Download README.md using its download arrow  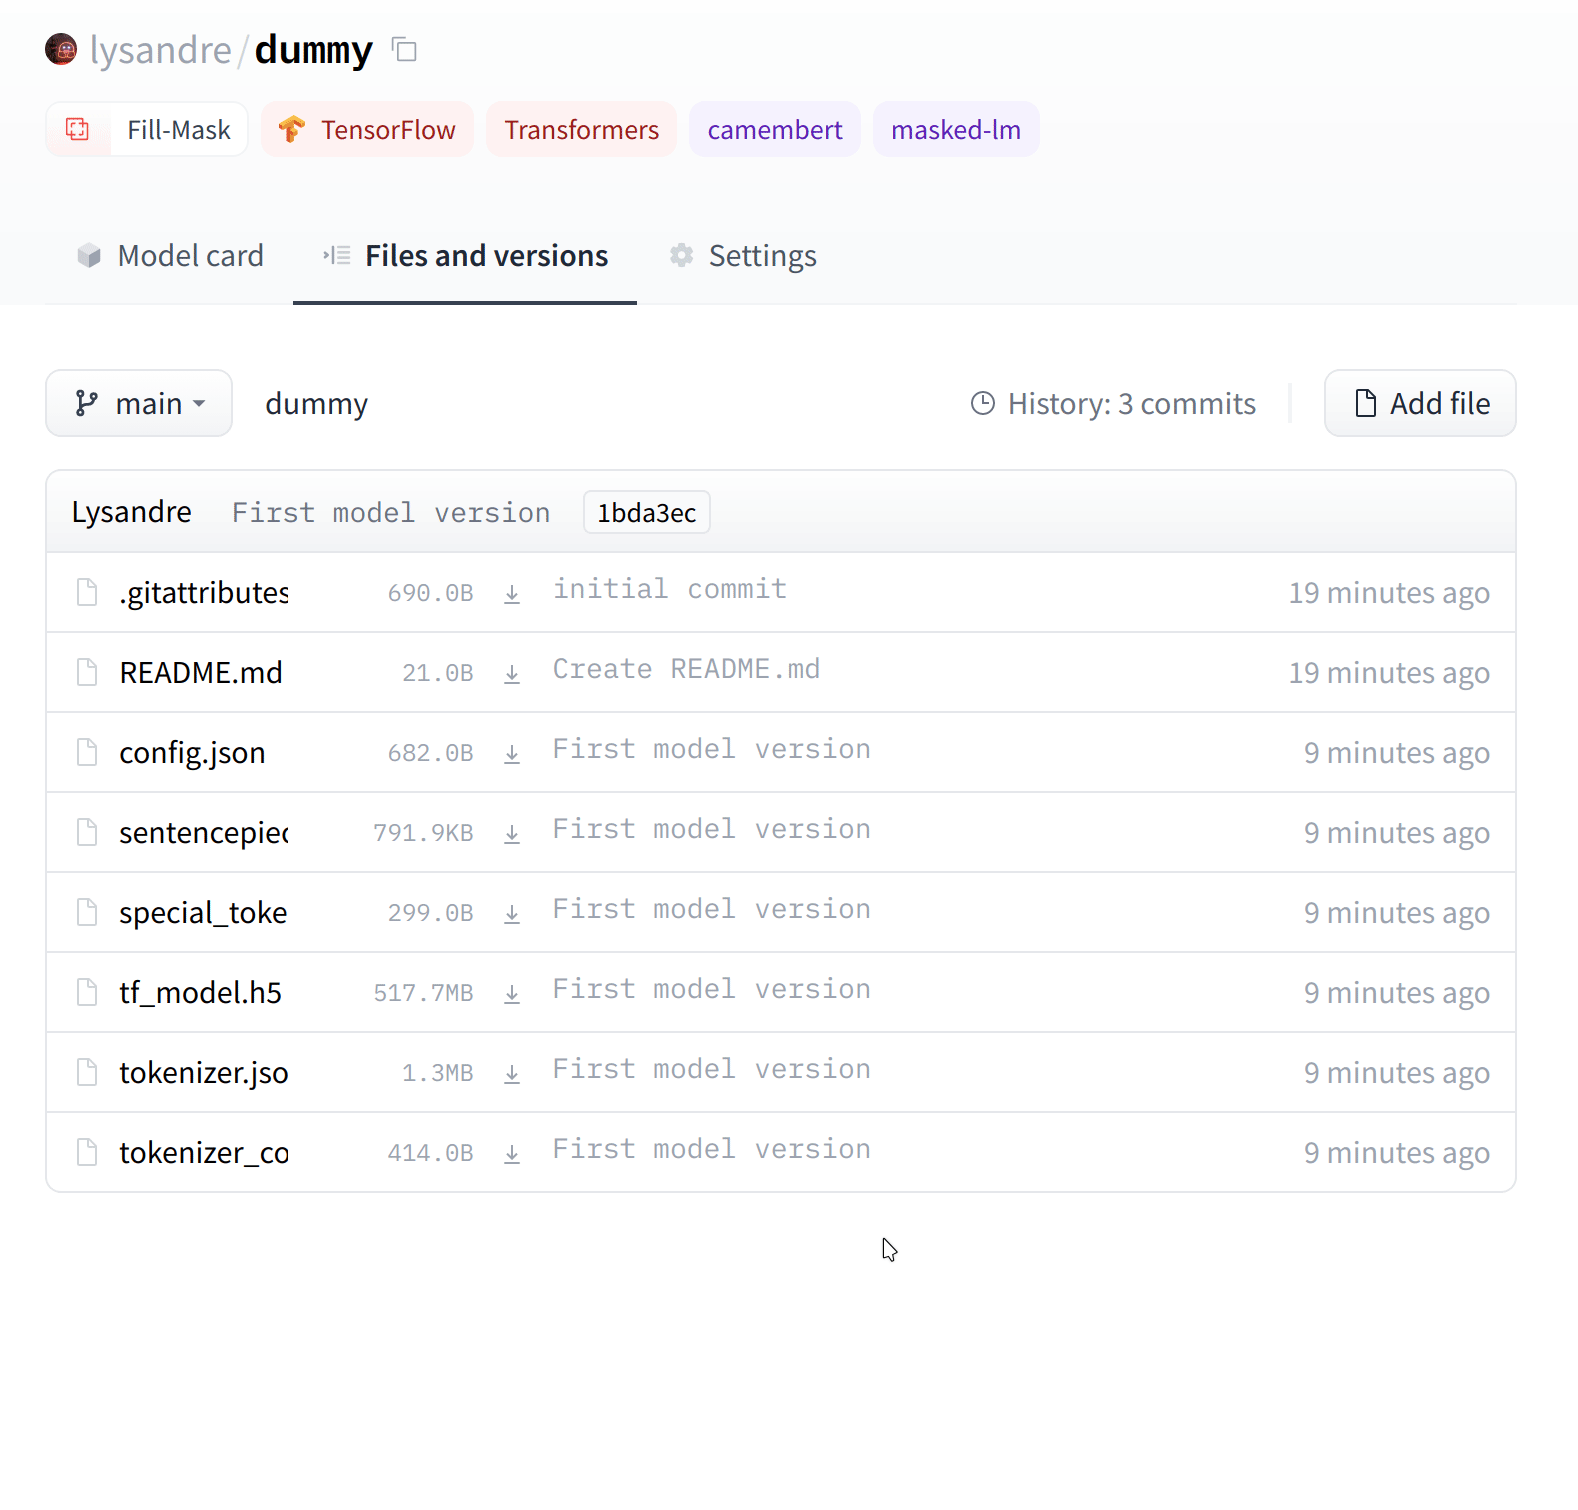tap(511, 673)
